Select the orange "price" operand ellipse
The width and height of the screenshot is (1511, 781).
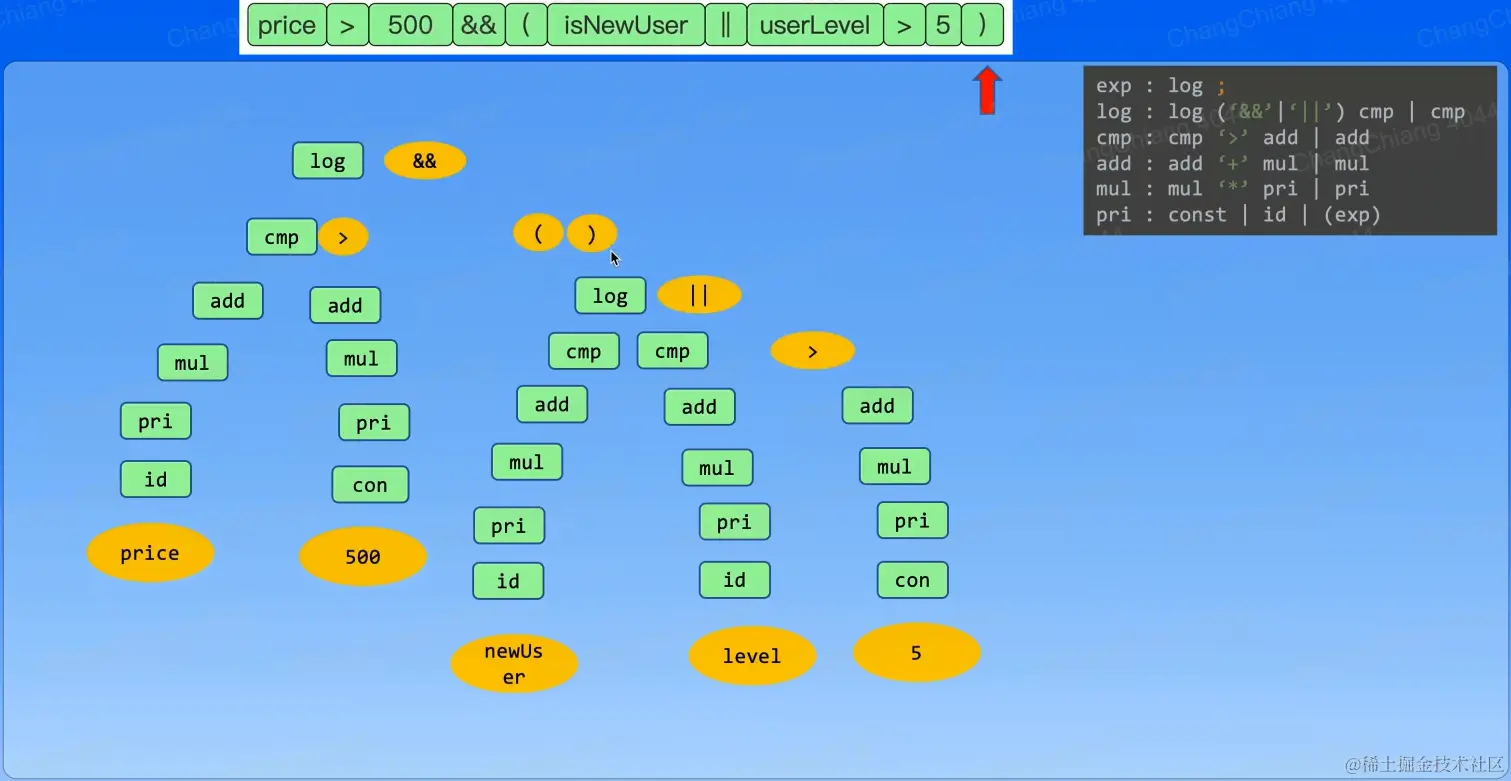tap(150, 552)
